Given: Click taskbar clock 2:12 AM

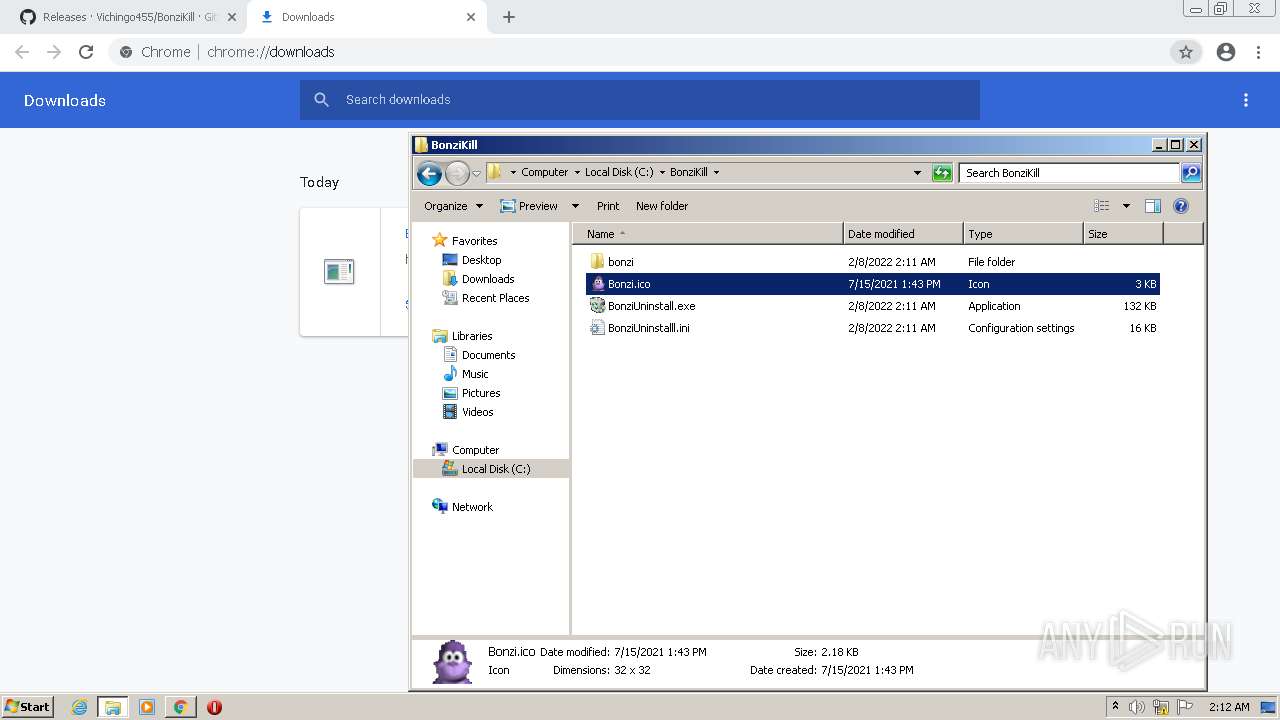Looking at the screenshot, I should pyautogui.click(x=1229, y=707).
